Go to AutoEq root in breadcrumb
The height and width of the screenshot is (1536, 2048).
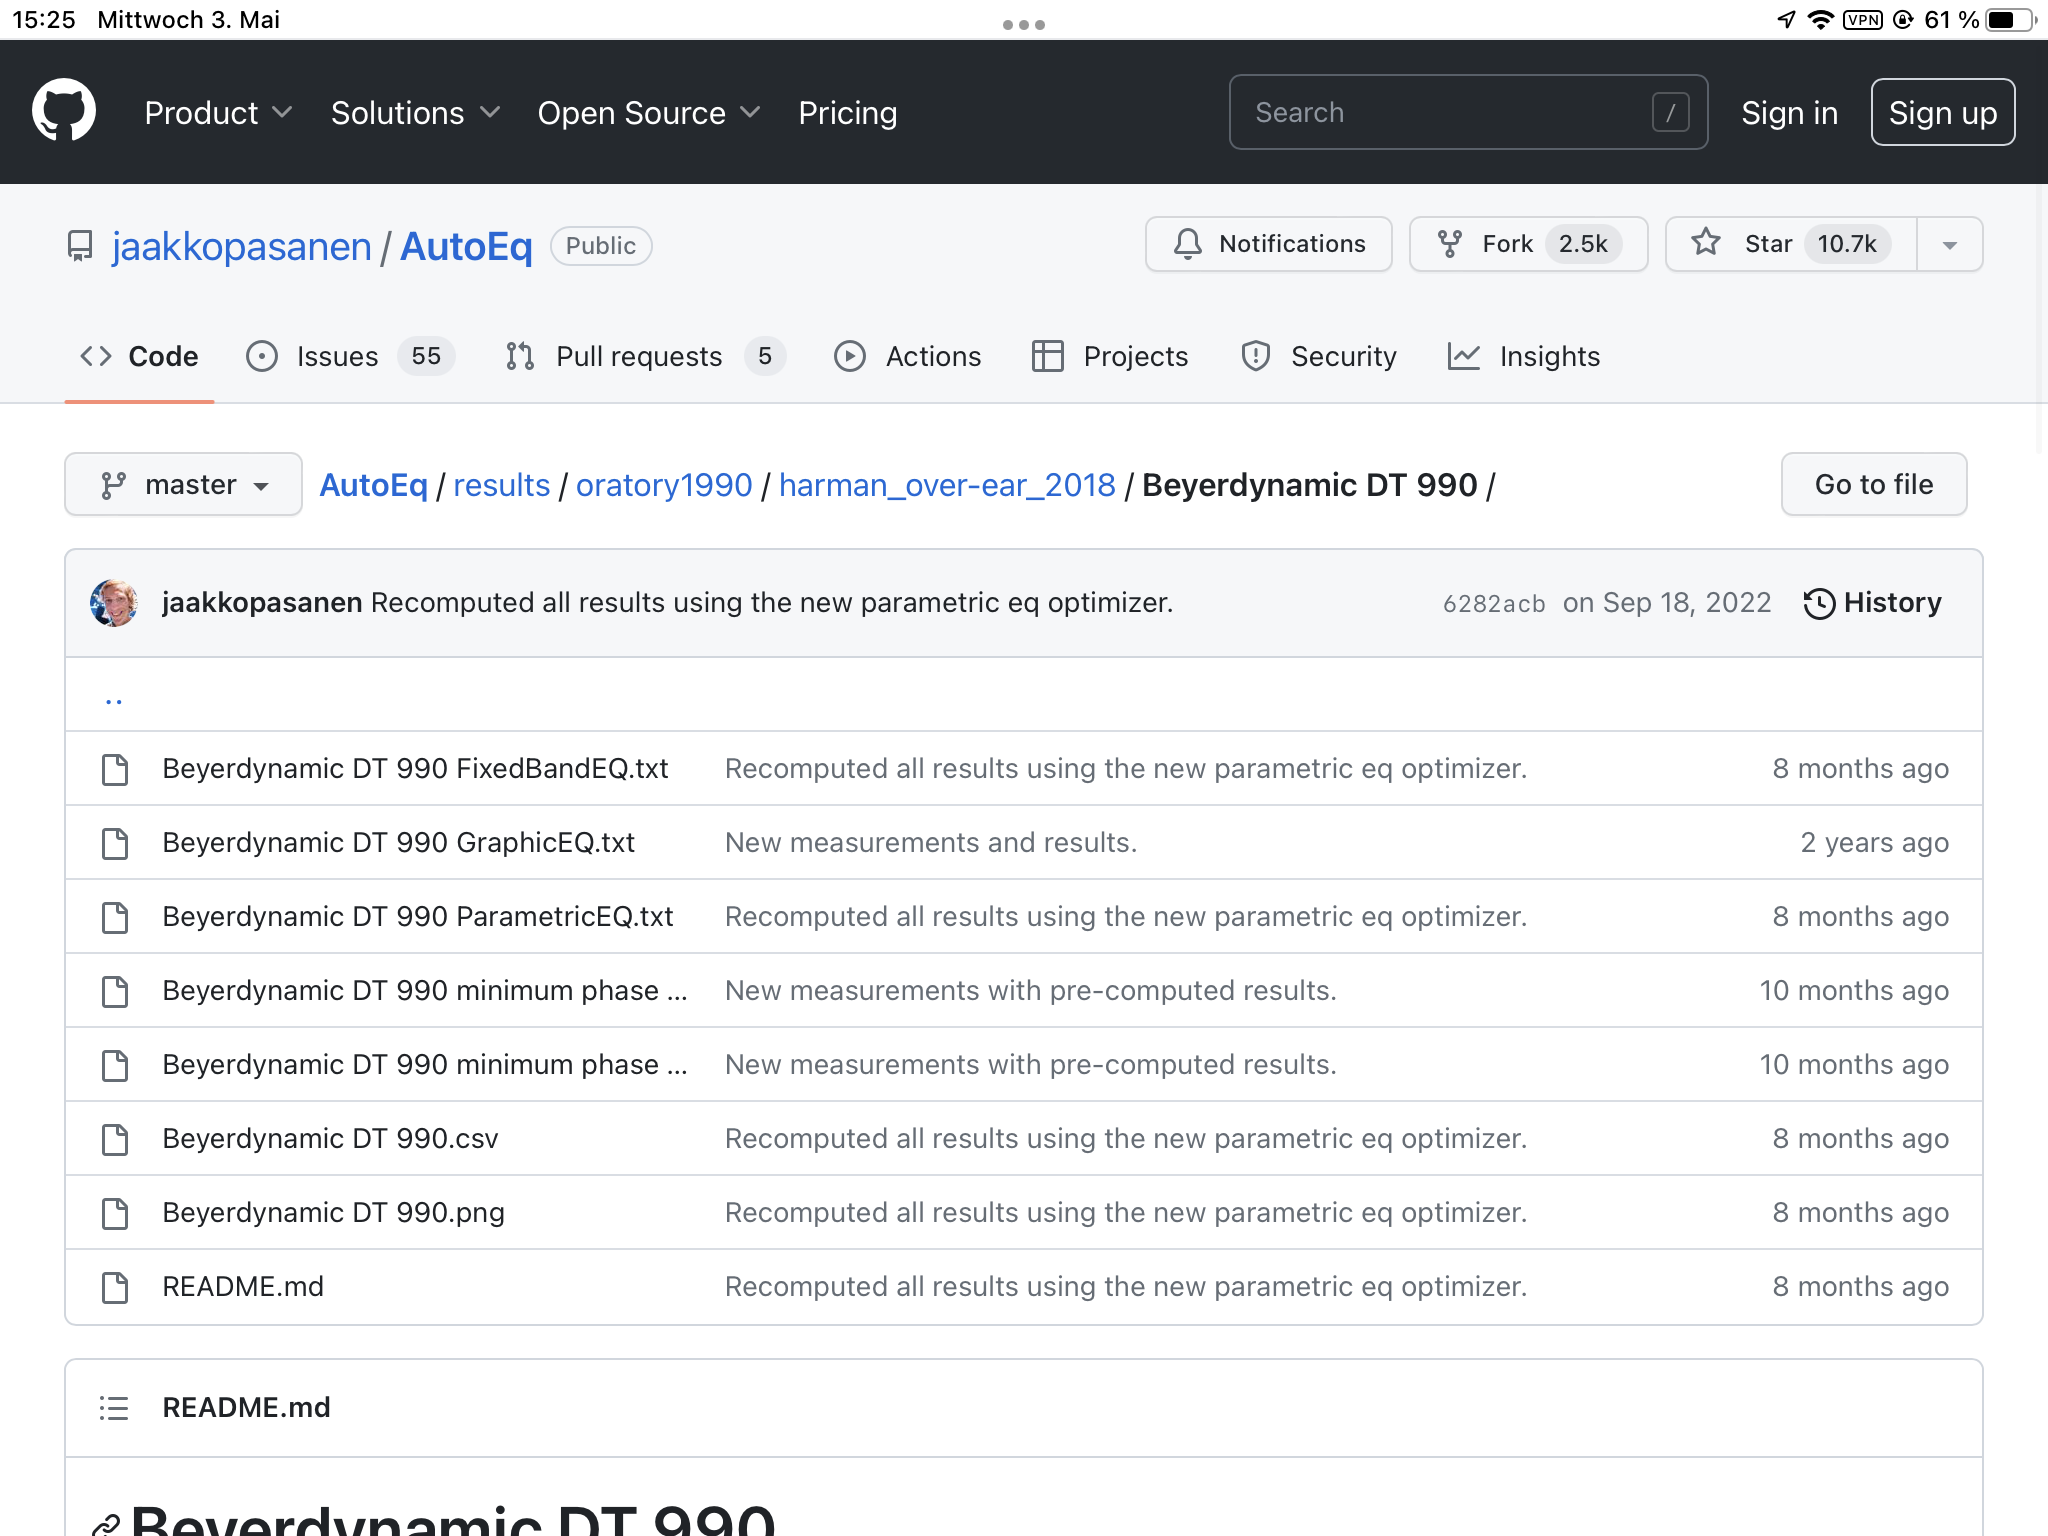coord(373,485)
